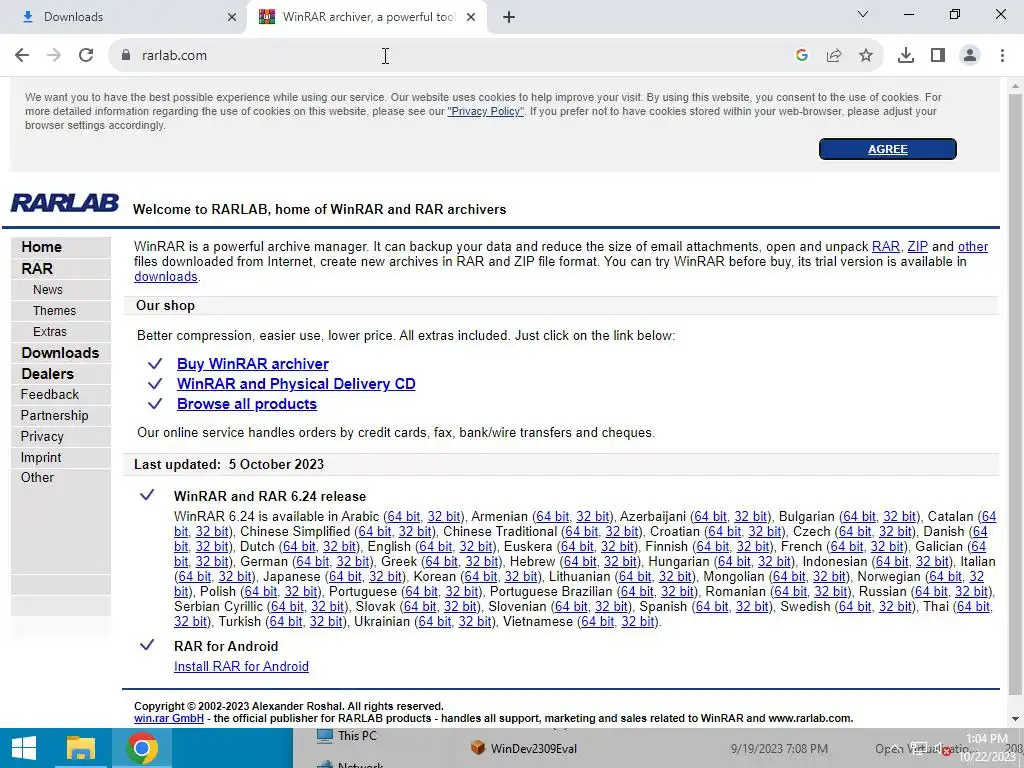Viewport: 1024px width, 768px height.
Task: Share this page via share icon
Action: click(834, 56)
